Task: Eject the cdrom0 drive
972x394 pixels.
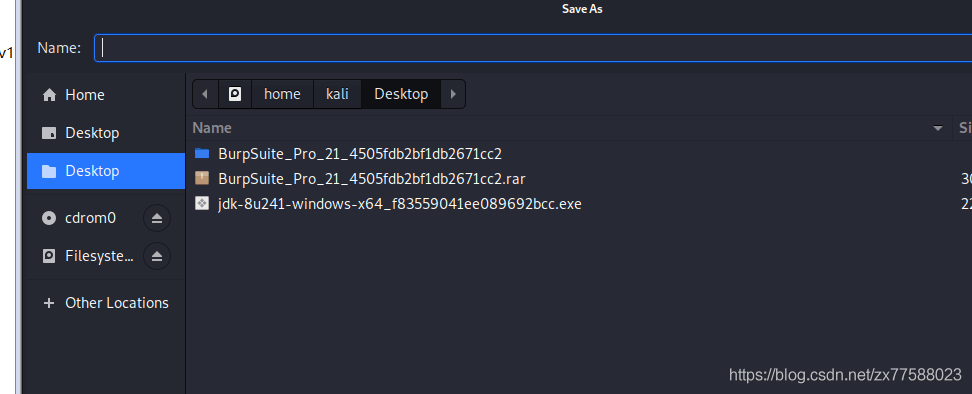Action: [157, 218]
